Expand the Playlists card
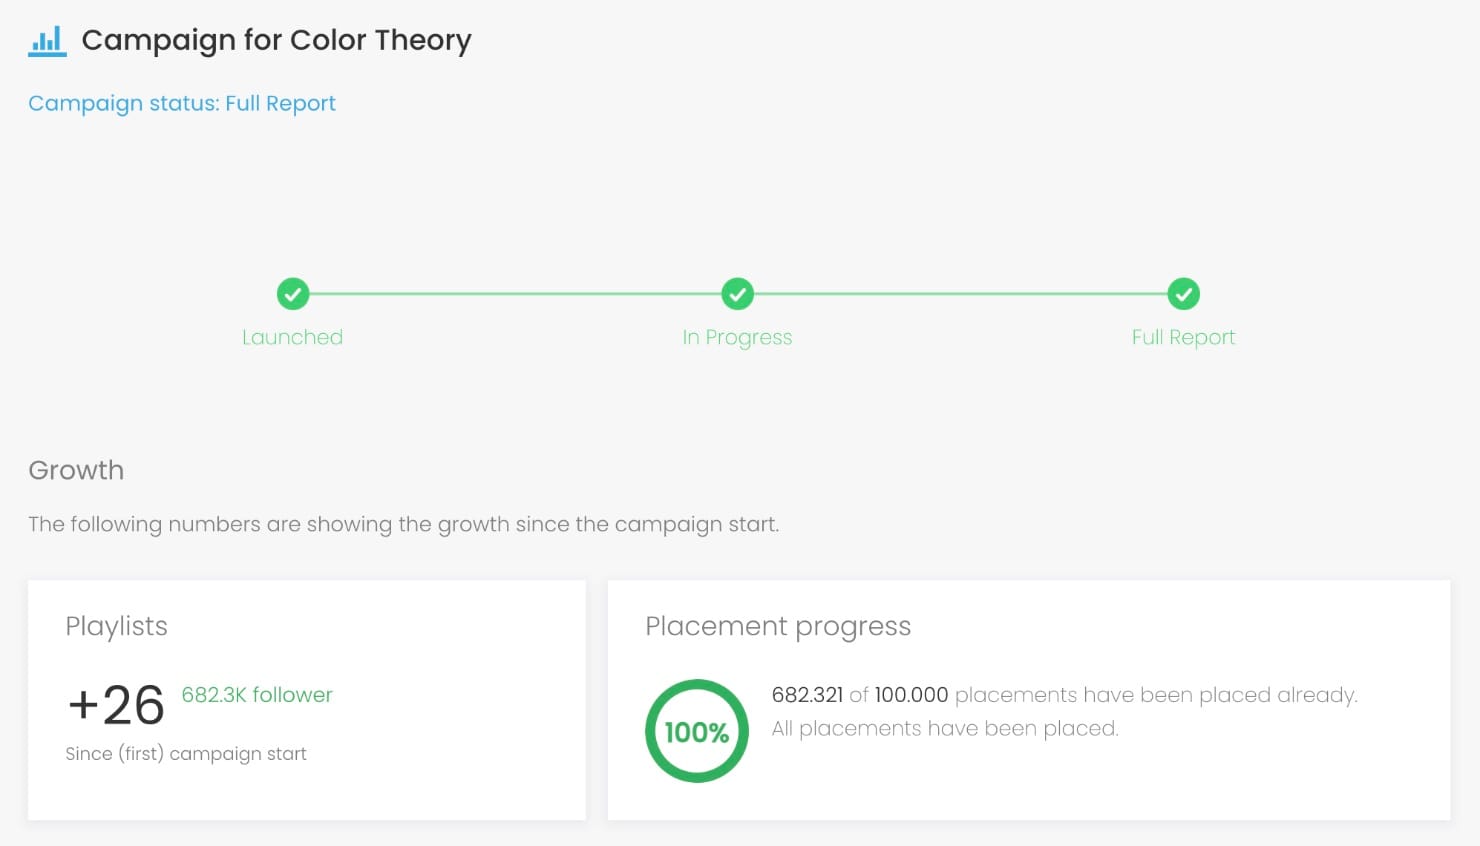The width and height of the screenshot is (1480, 846). (x=116, y=626)
